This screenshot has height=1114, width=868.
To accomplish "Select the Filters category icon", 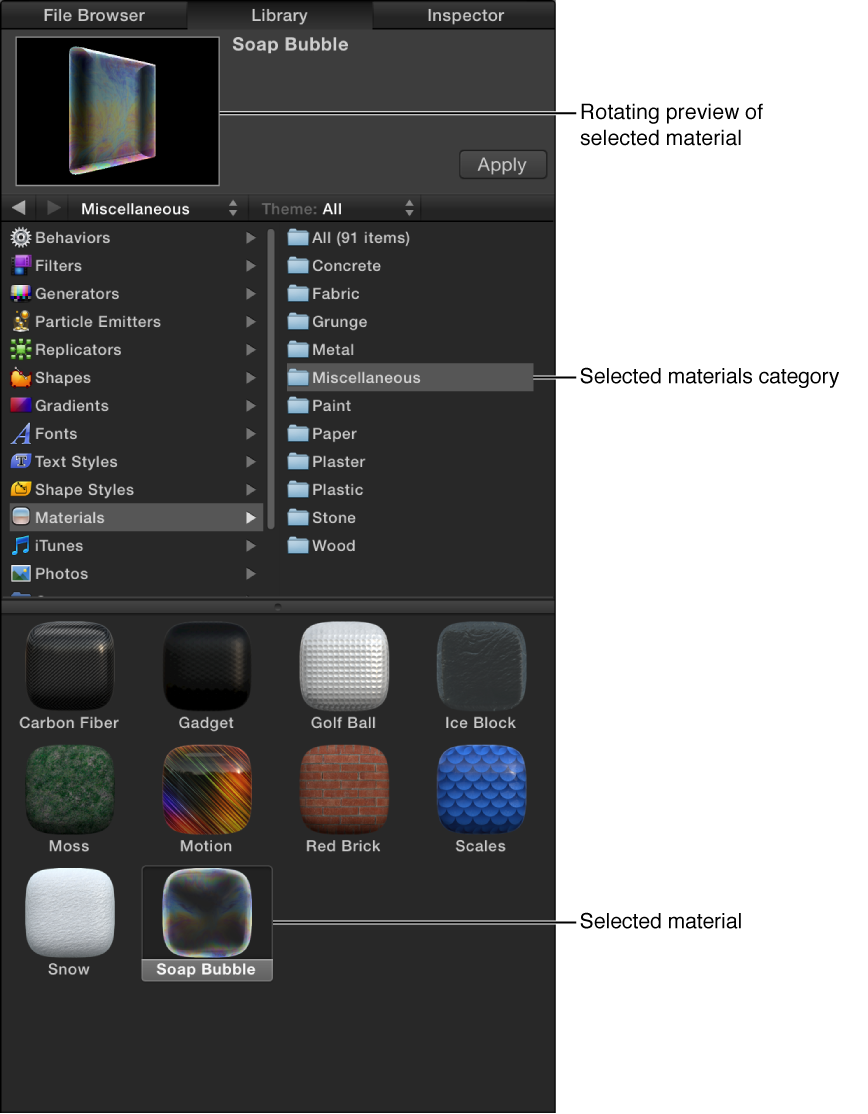I will (x=20, y=266).
